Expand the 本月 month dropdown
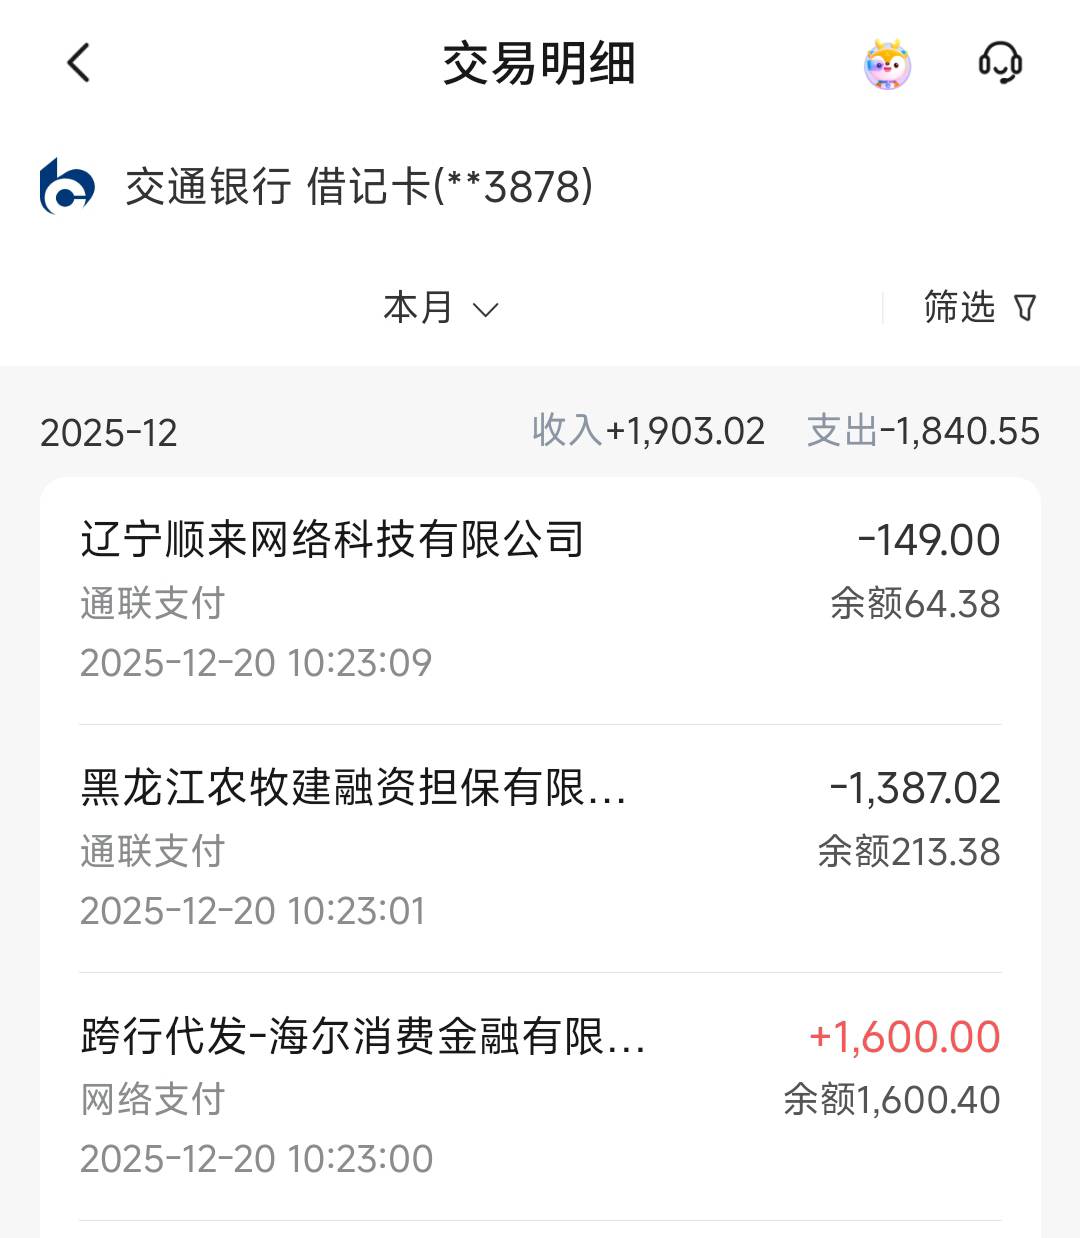Viewport: 1080px width, 1238px height. click(419, 308)
